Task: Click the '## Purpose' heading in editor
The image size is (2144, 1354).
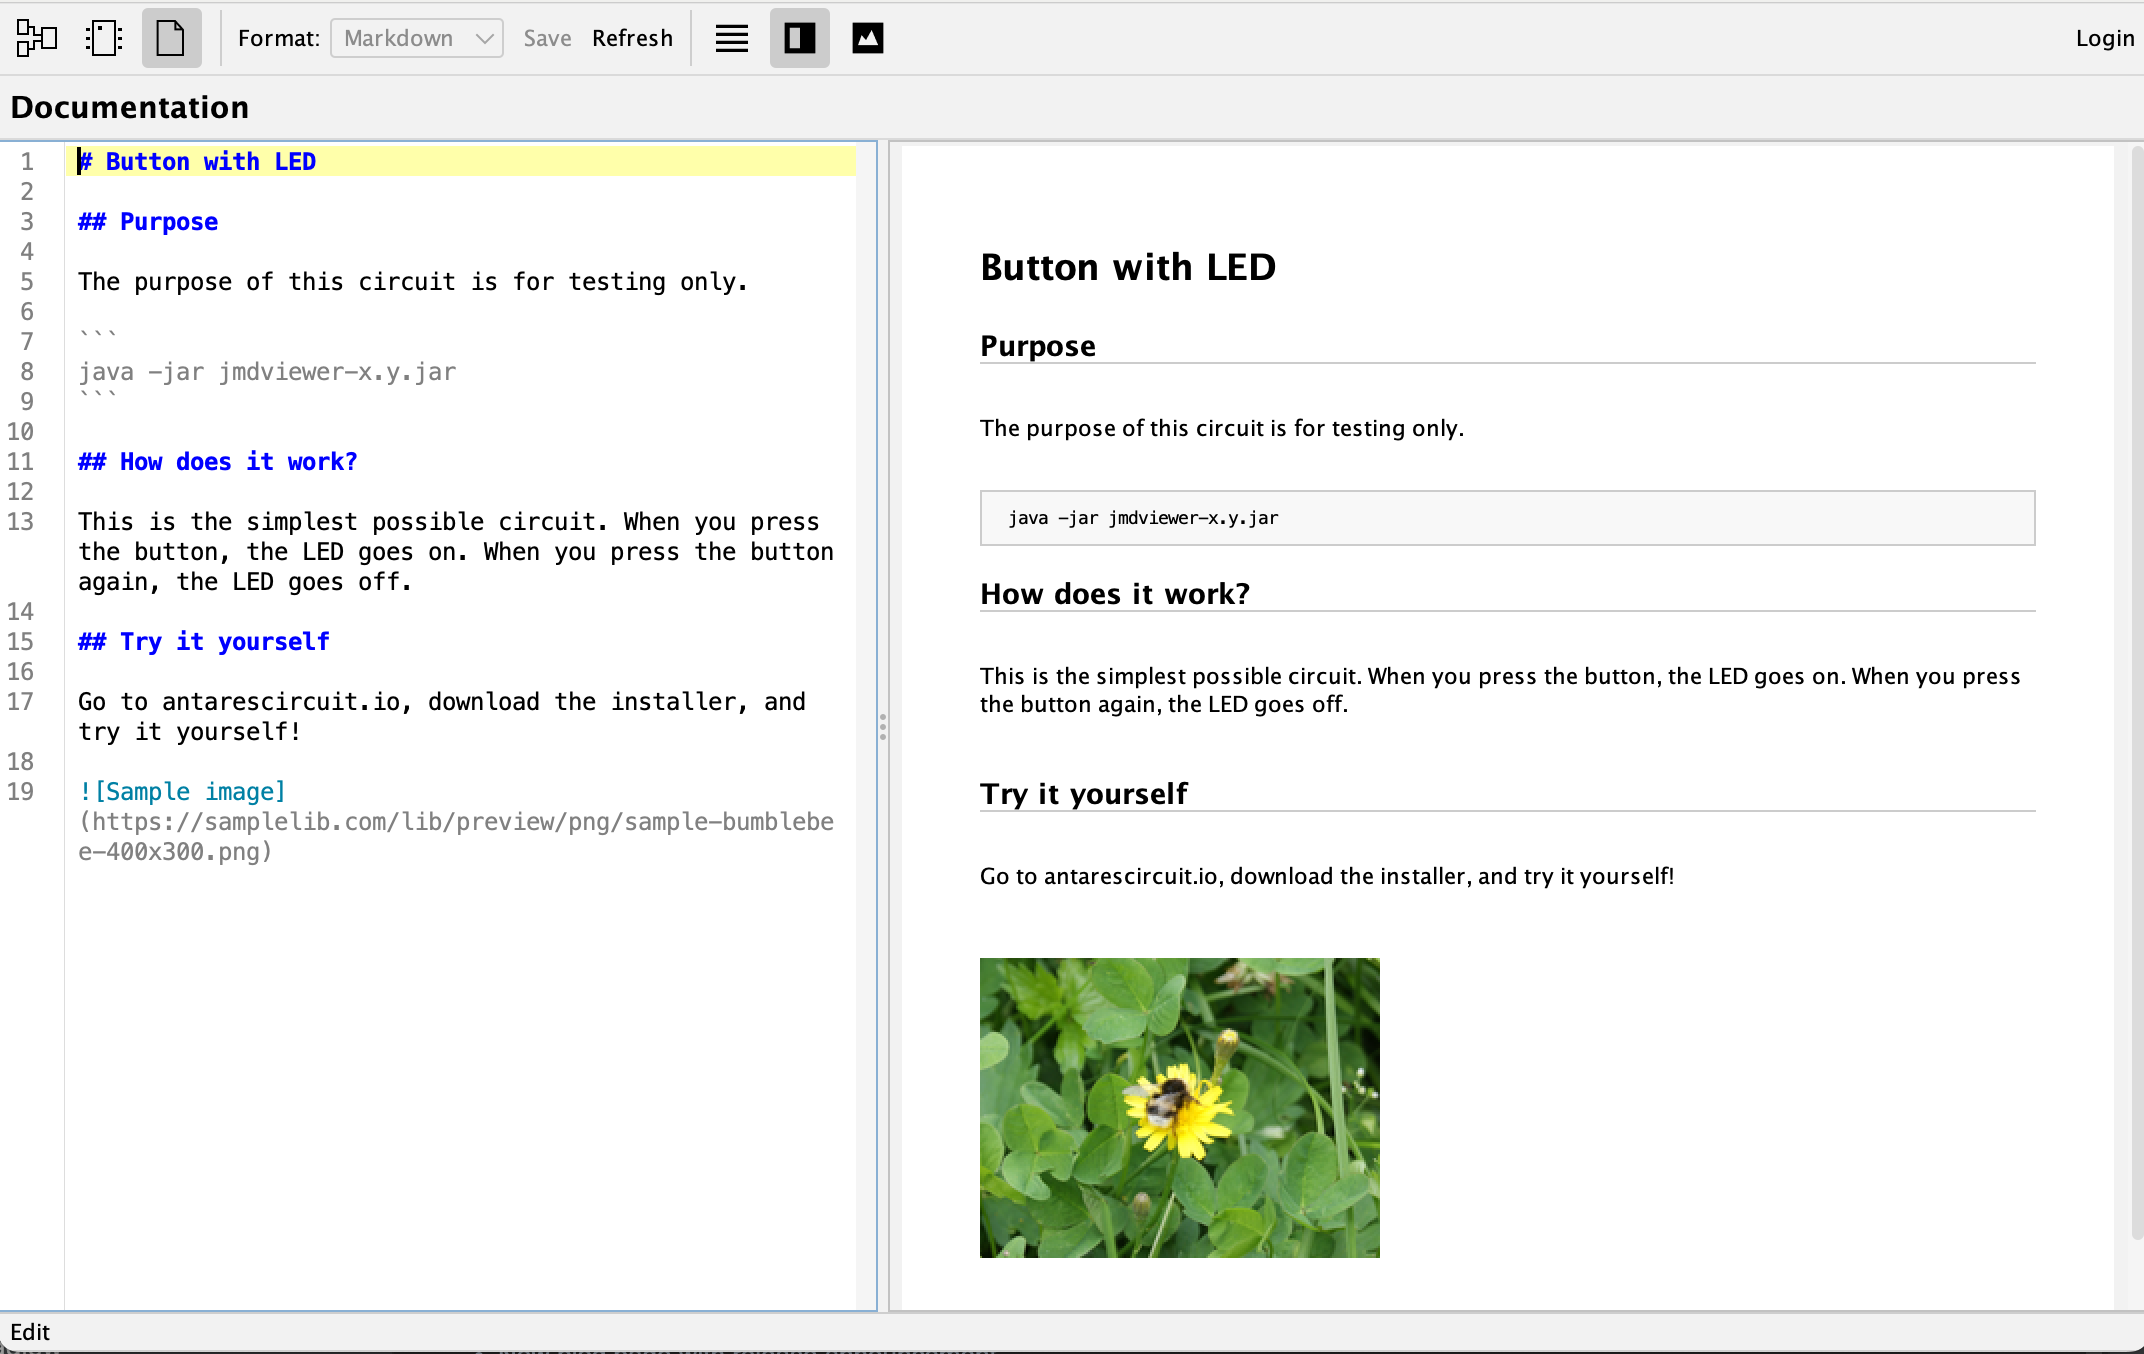Action: (148, 221)
